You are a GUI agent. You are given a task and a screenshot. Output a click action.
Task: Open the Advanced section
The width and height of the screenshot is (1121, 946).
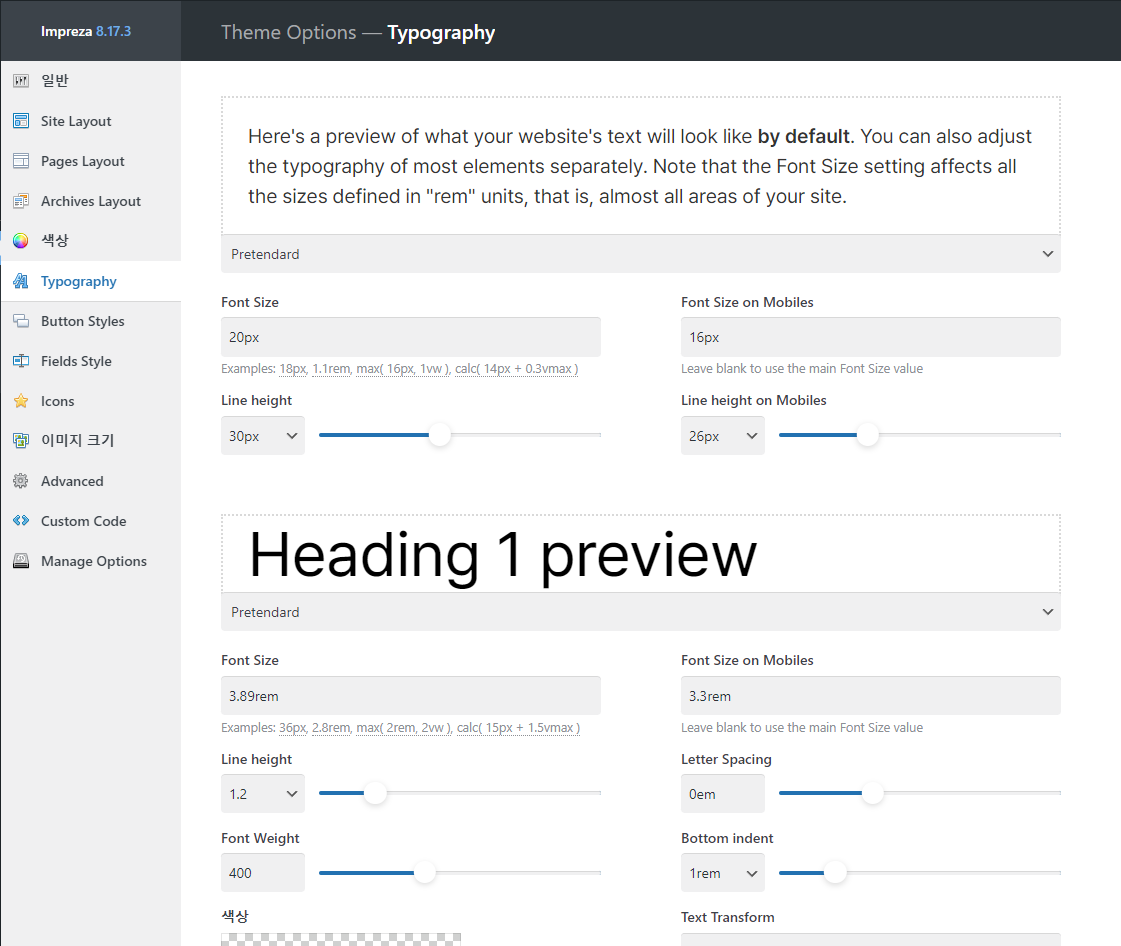point(91,481)
